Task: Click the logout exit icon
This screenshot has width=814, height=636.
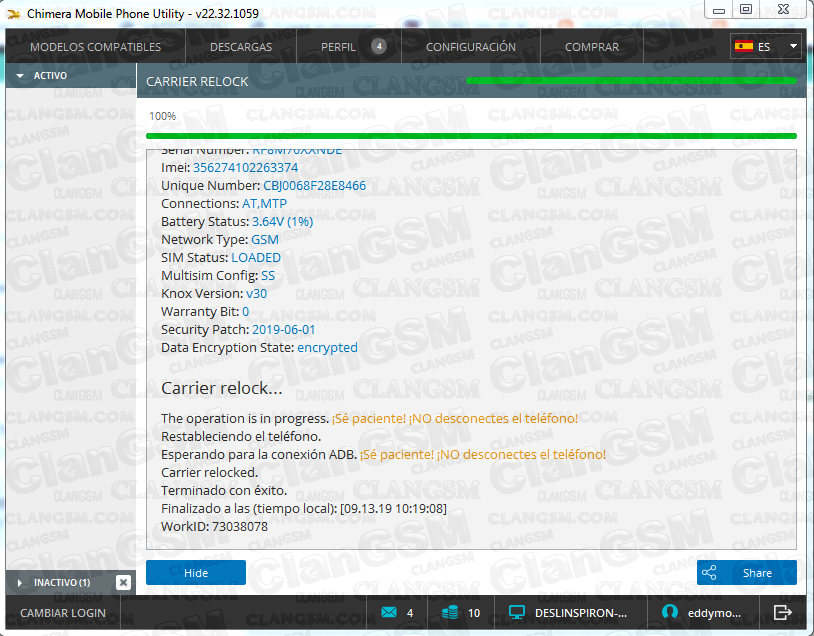Action: 782,613
